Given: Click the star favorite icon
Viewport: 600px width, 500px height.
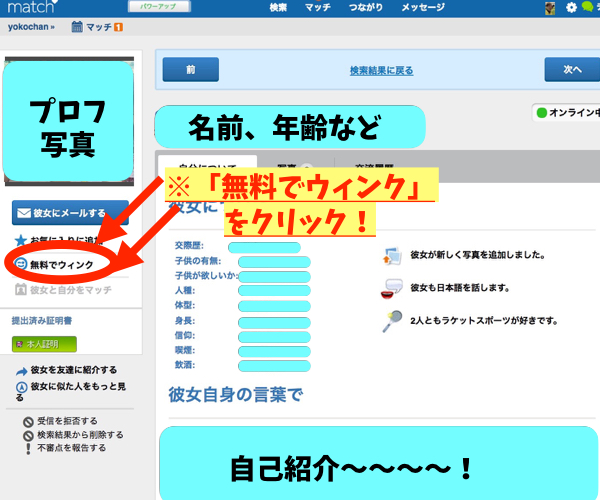Looking at the screenshot, I should click(x=20, y=240).
